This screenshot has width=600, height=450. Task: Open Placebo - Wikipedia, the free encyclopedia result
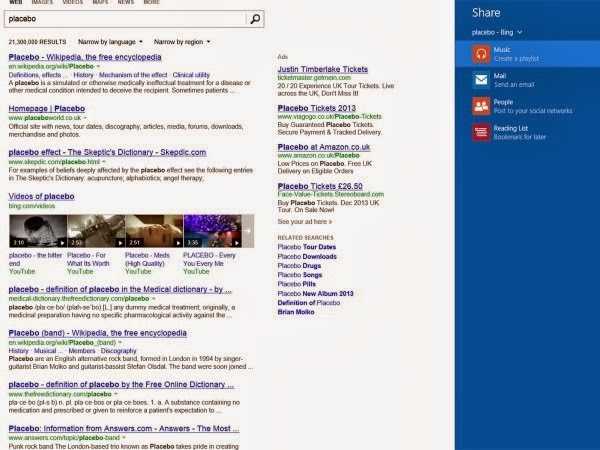[x=85, y=57]
